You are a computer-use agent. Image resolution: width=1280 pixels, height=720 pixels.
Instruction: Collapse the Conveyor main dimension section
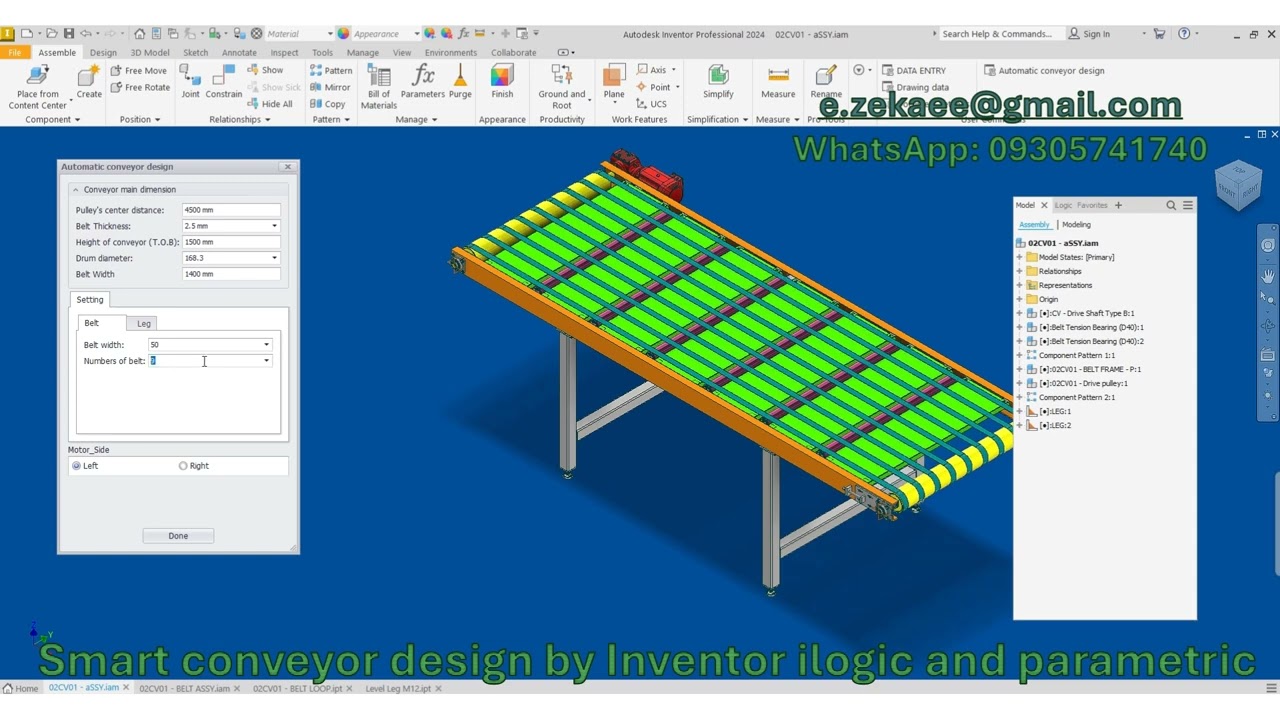tap(75, 190)
